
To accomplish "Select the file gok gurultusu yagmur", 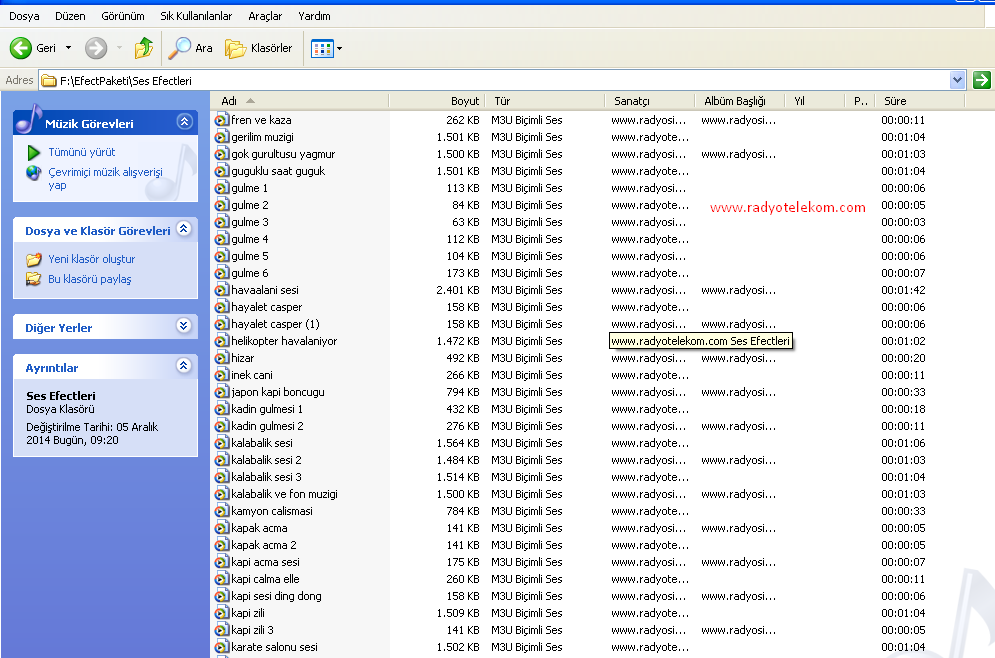I will tap(283, 154).
